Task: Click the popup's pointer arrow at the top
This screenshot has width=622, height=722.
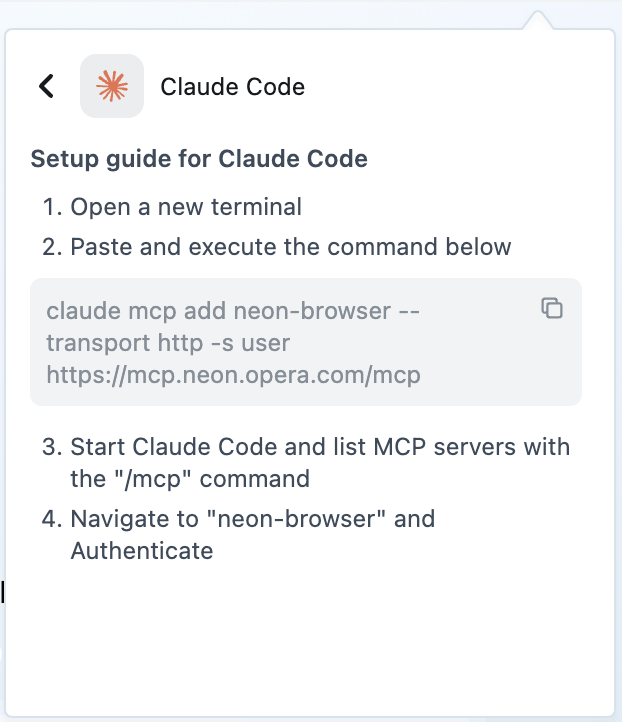Action: click(x=537, y=21)
